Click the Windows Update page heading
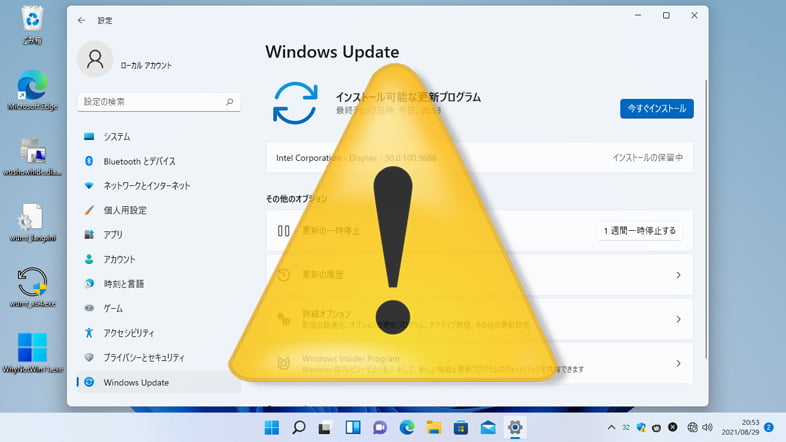This screenshot has width=786, height=442. pyautogui.click(x=332, y=52)
